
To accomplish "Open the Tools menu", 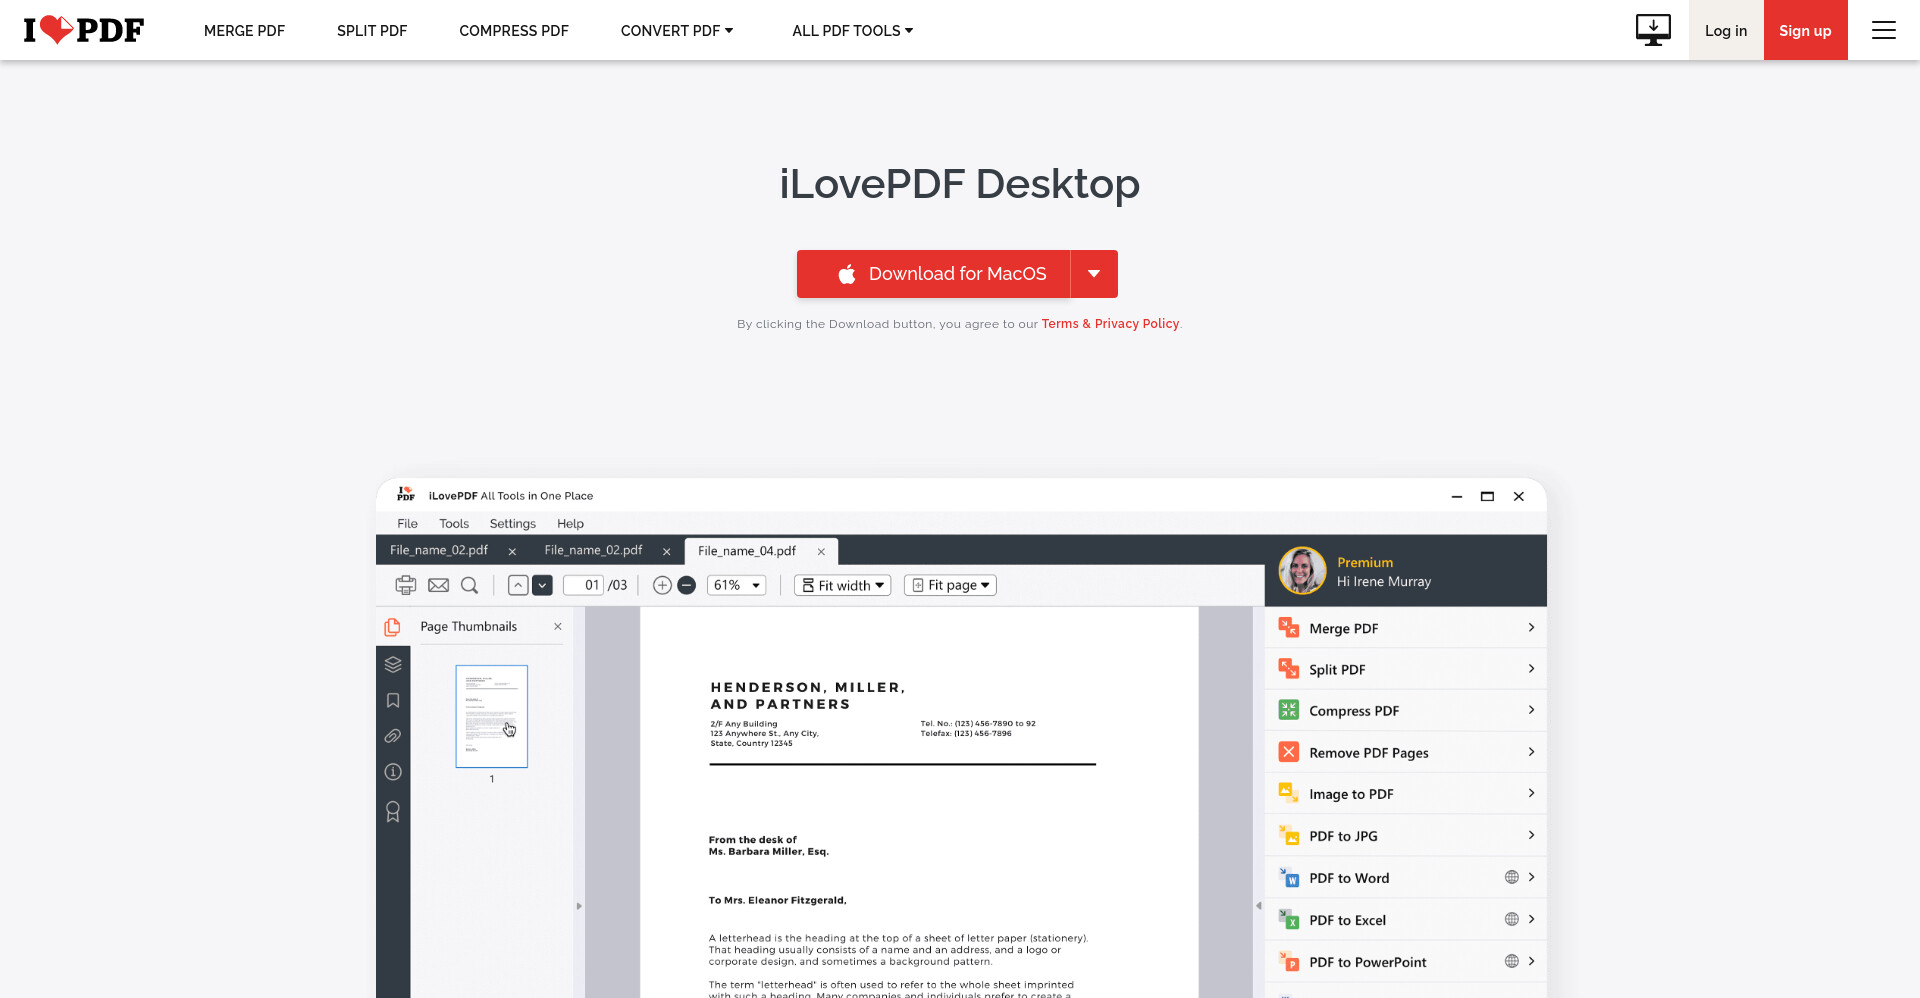I will point(454,523).
